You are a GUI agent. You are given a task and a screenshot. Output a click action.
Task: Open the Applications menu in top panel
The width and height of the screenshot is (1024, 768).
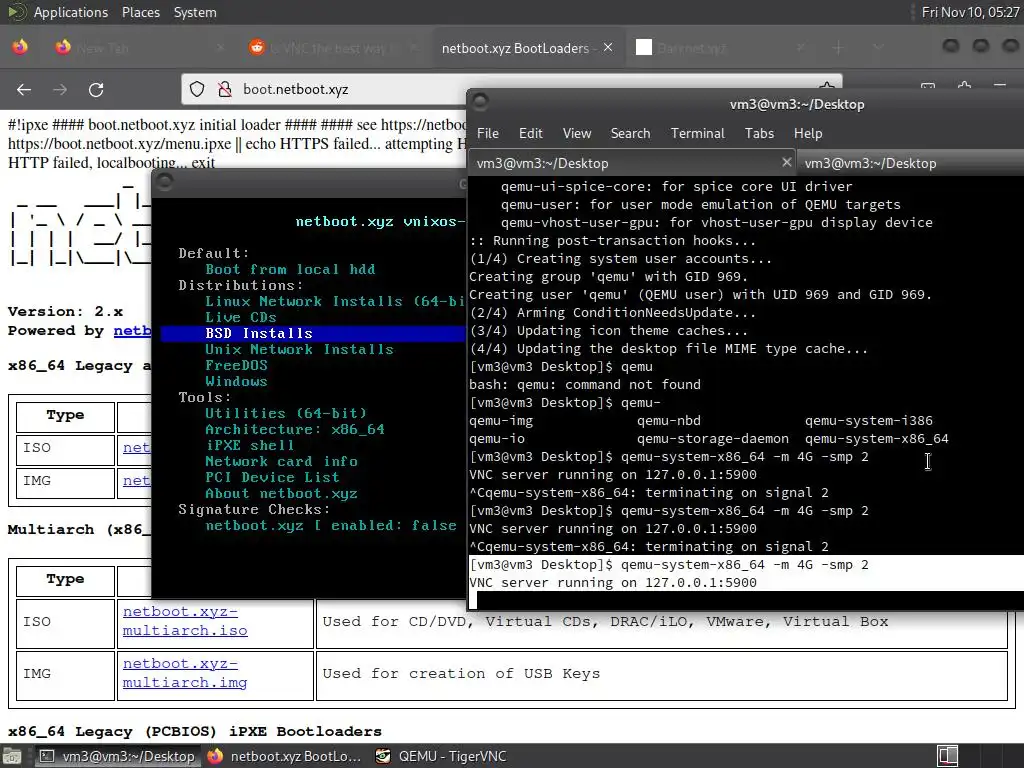coord(71,12)
